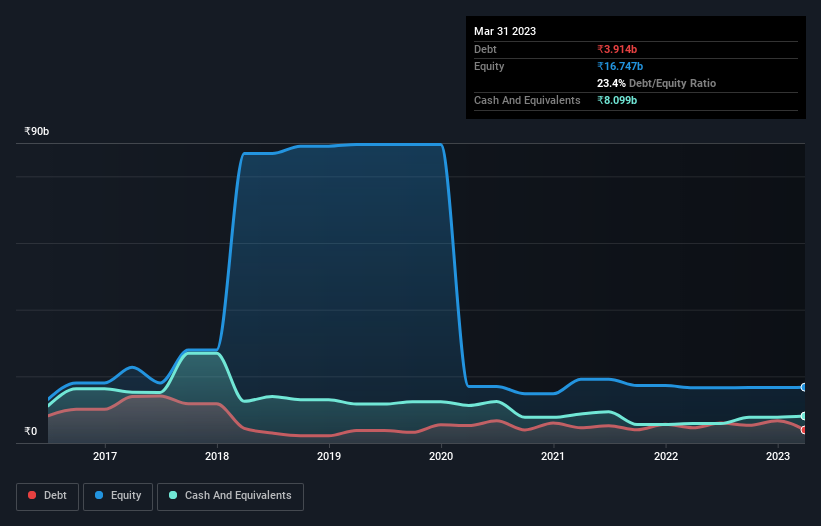821x526 pixels.
Task: Click the 23.4% Debt/Equity Ratio text
Action: [656, 83]
